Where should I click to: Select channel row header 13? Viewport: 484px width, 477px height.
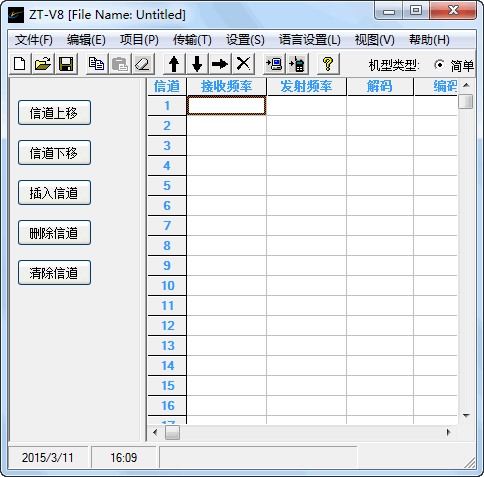tap(167, 346)
